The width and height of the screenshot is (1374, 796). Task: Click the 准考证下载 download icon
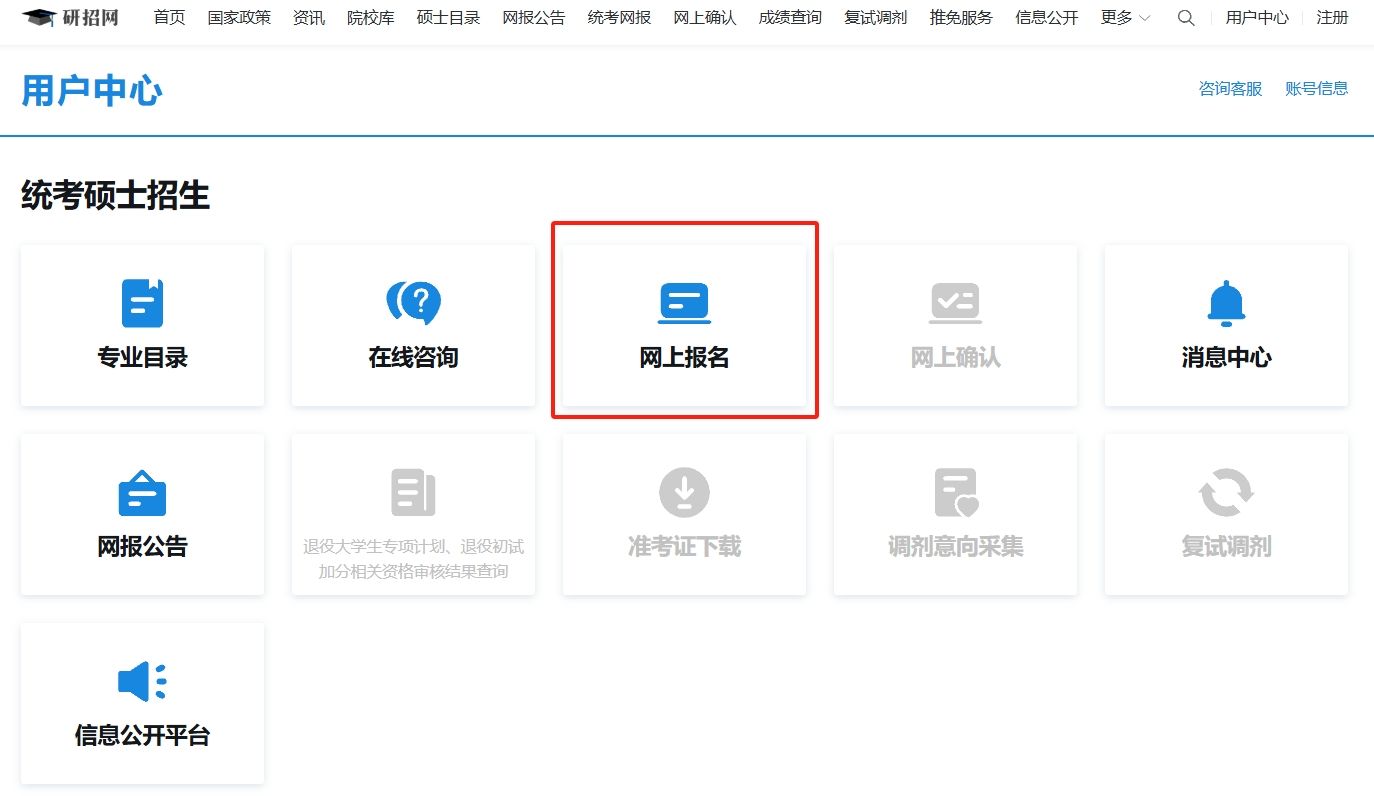(x=684, y=492)
